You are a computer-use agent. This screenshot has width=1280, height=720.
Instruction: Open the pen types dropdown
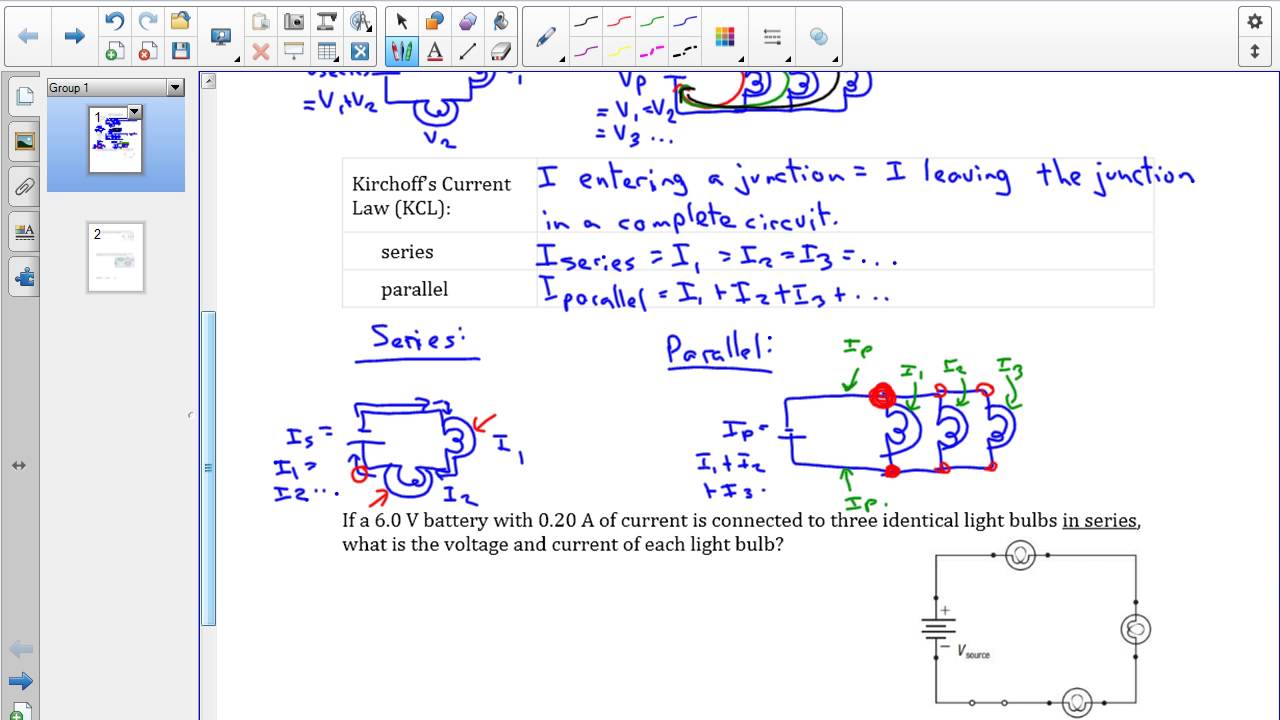(x=546, y=36)
